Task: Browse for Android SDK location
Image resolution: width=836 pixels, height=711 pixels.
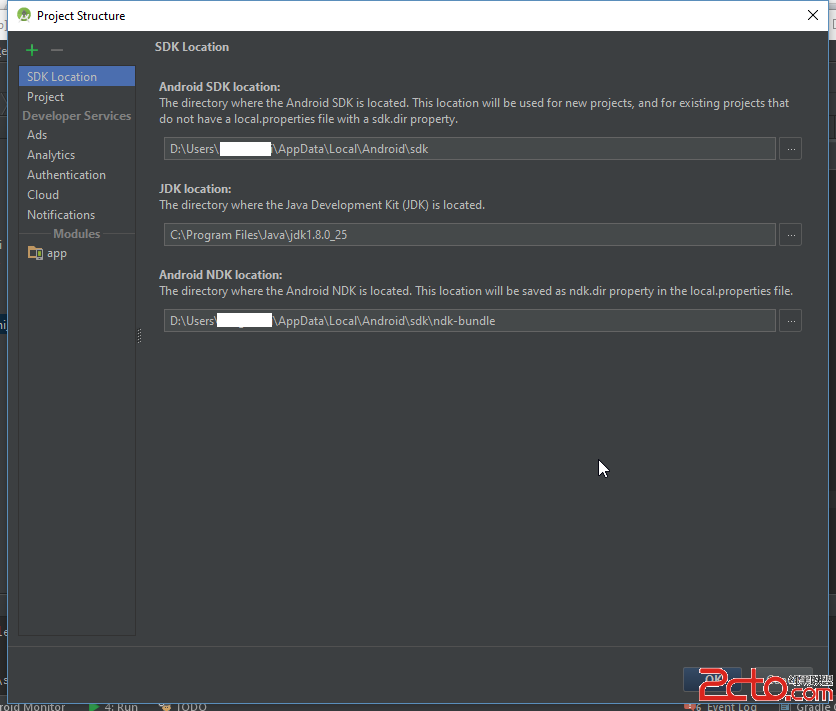Action: pyautogui.click(x=790, y=149)
